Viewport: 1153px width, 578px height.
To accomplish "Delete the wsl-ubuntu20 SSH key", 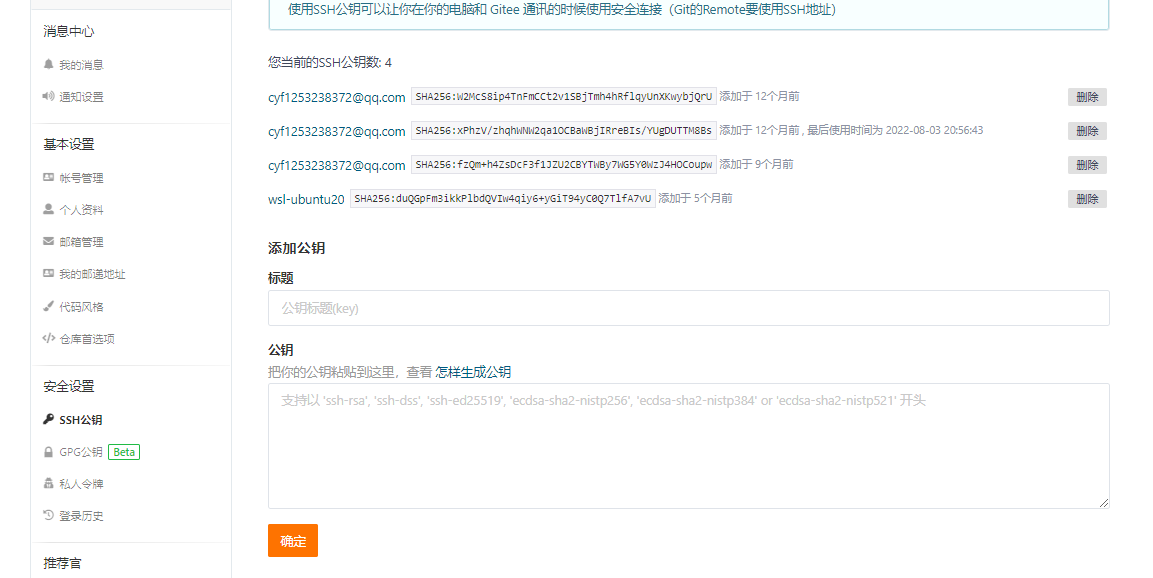I will pyautogui.click(x=1087, y=198).
